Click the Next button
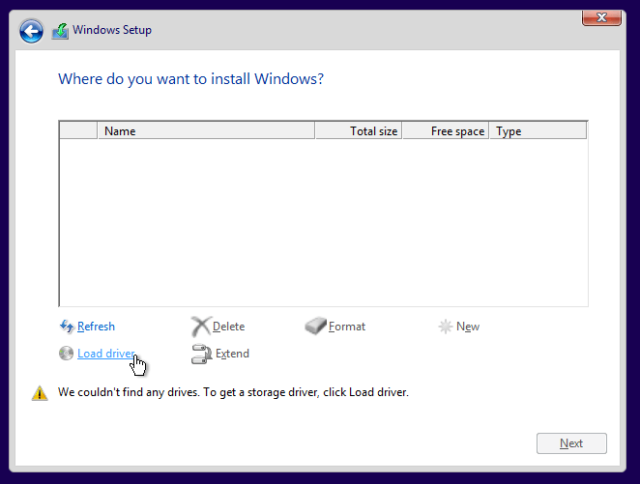The height and width of the screenshot is (484, 640). 571,443
